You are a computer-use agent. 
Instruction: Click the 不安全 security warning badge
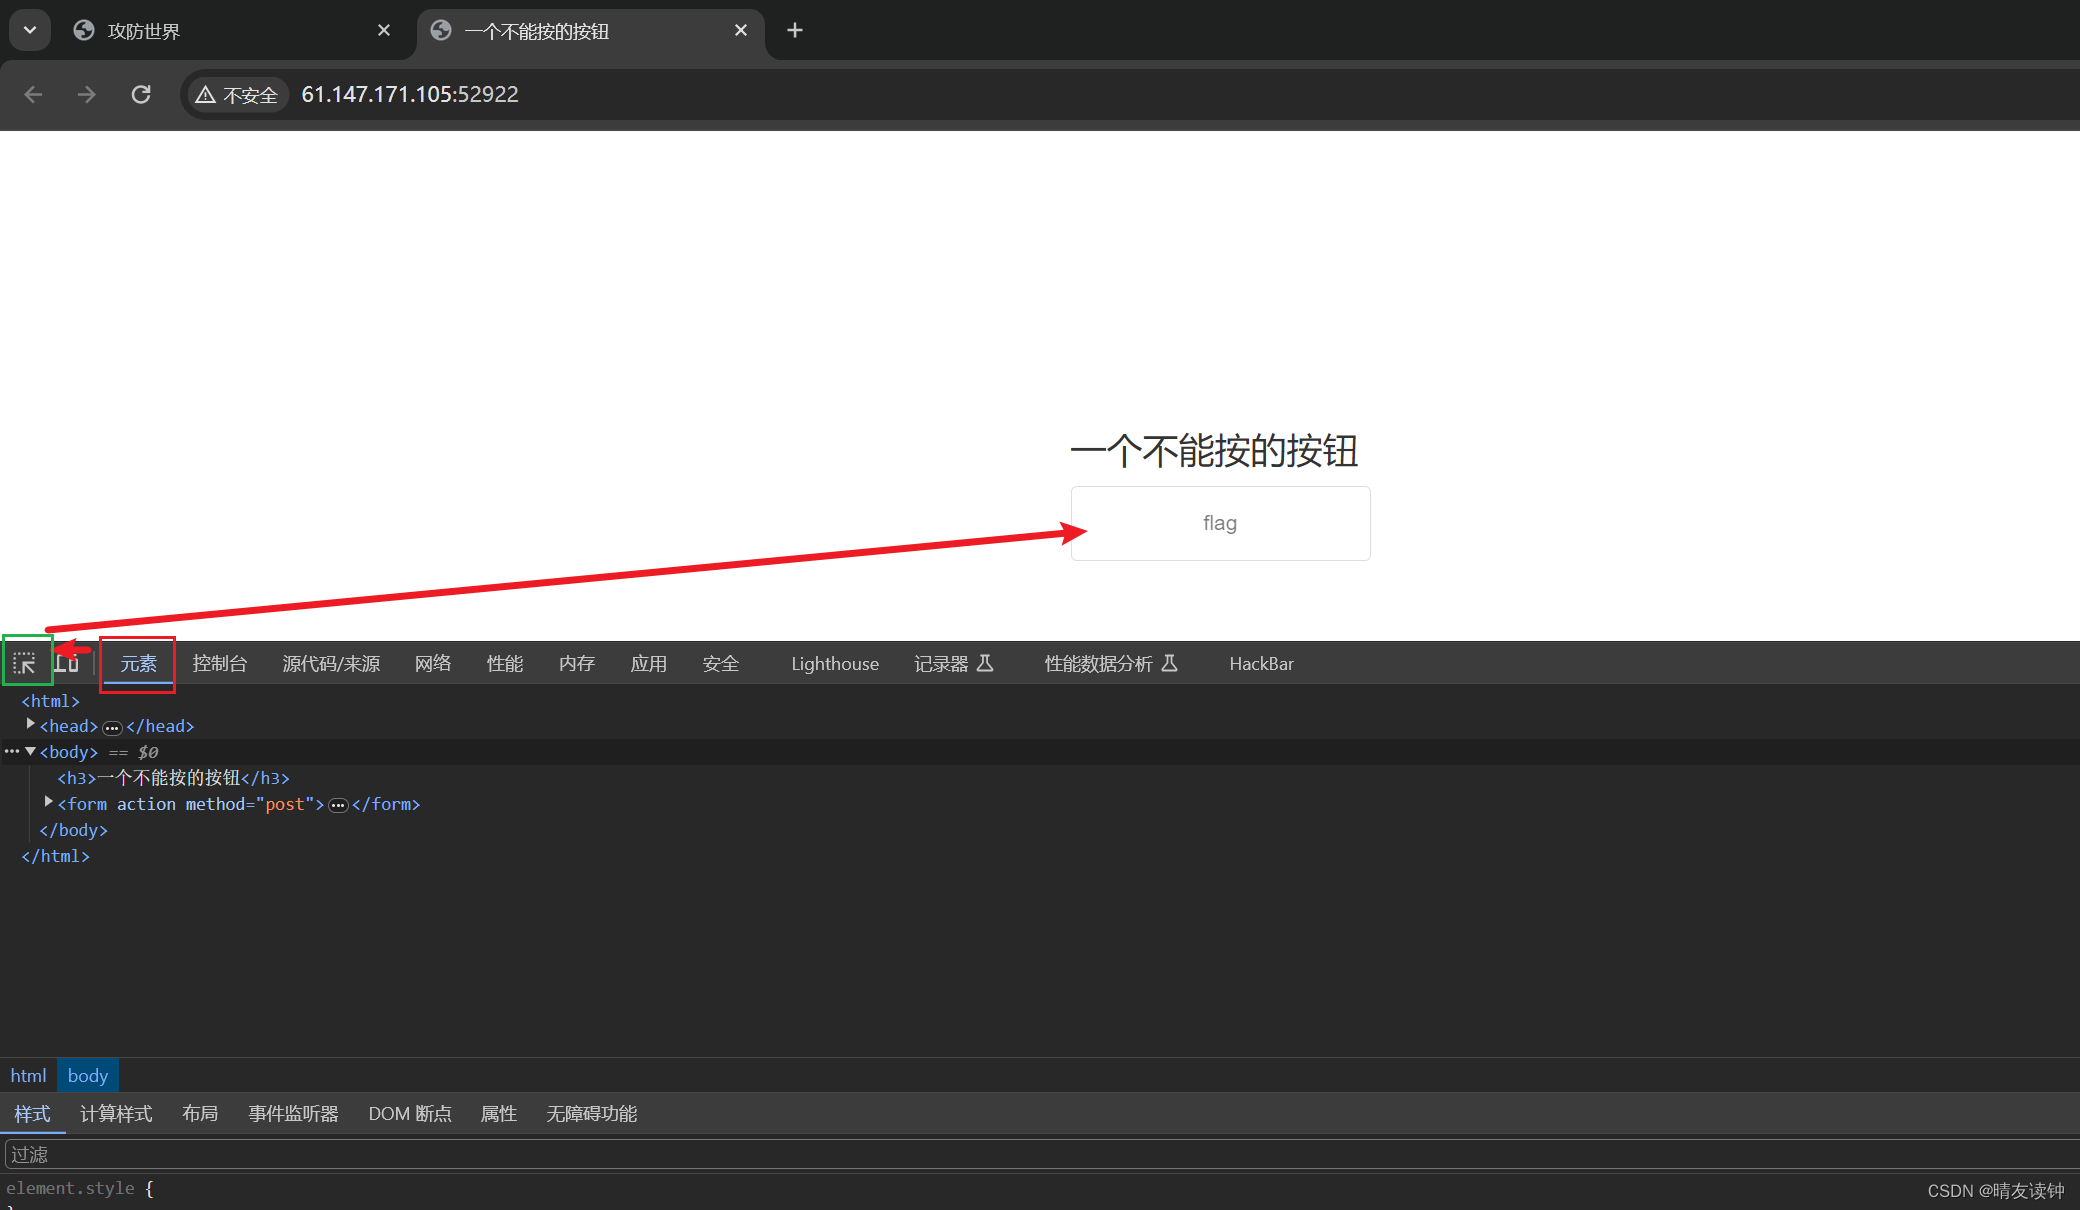pos(237,94)
